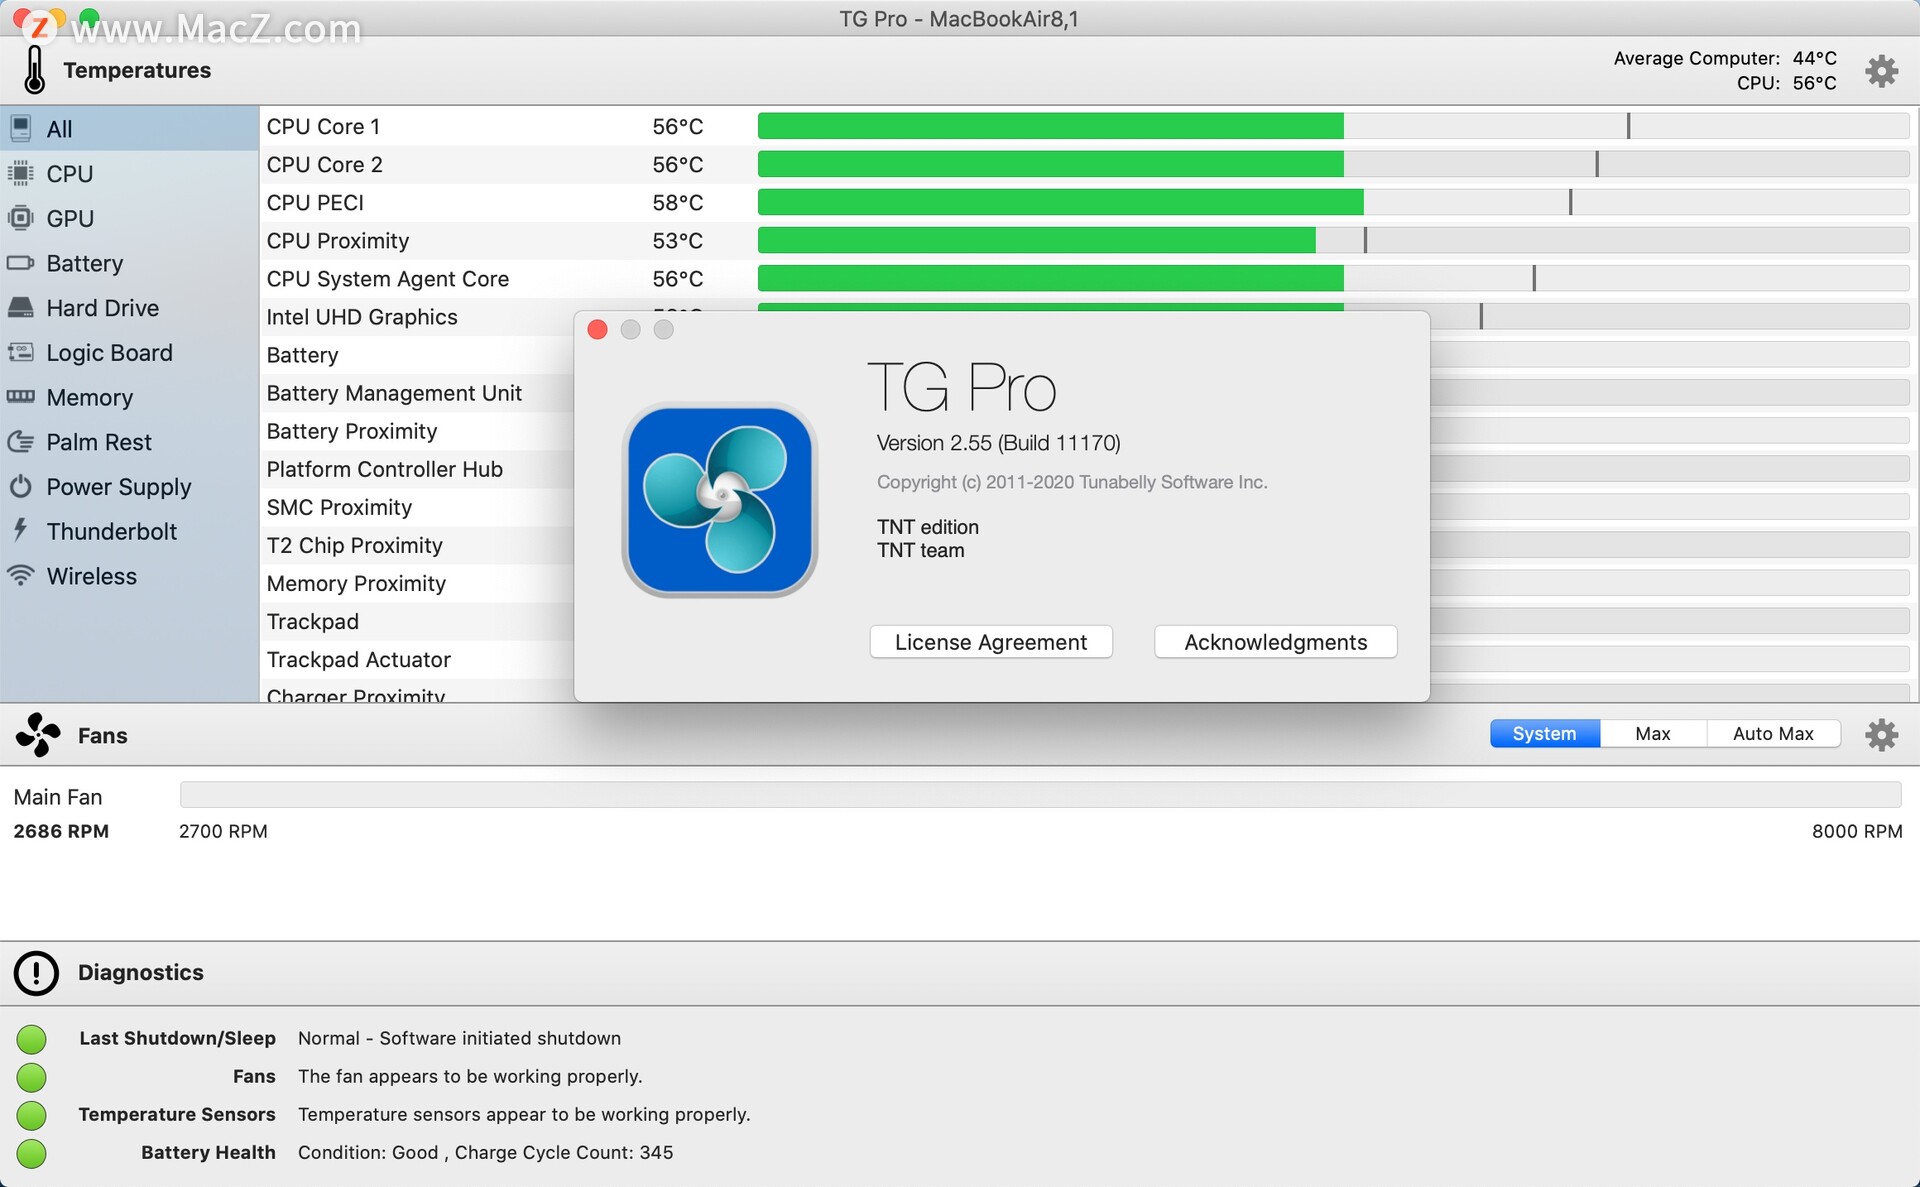Screen dimensions: 1920x1187
Task: Click the 2700 RPM minimum label
Action: 223,831
